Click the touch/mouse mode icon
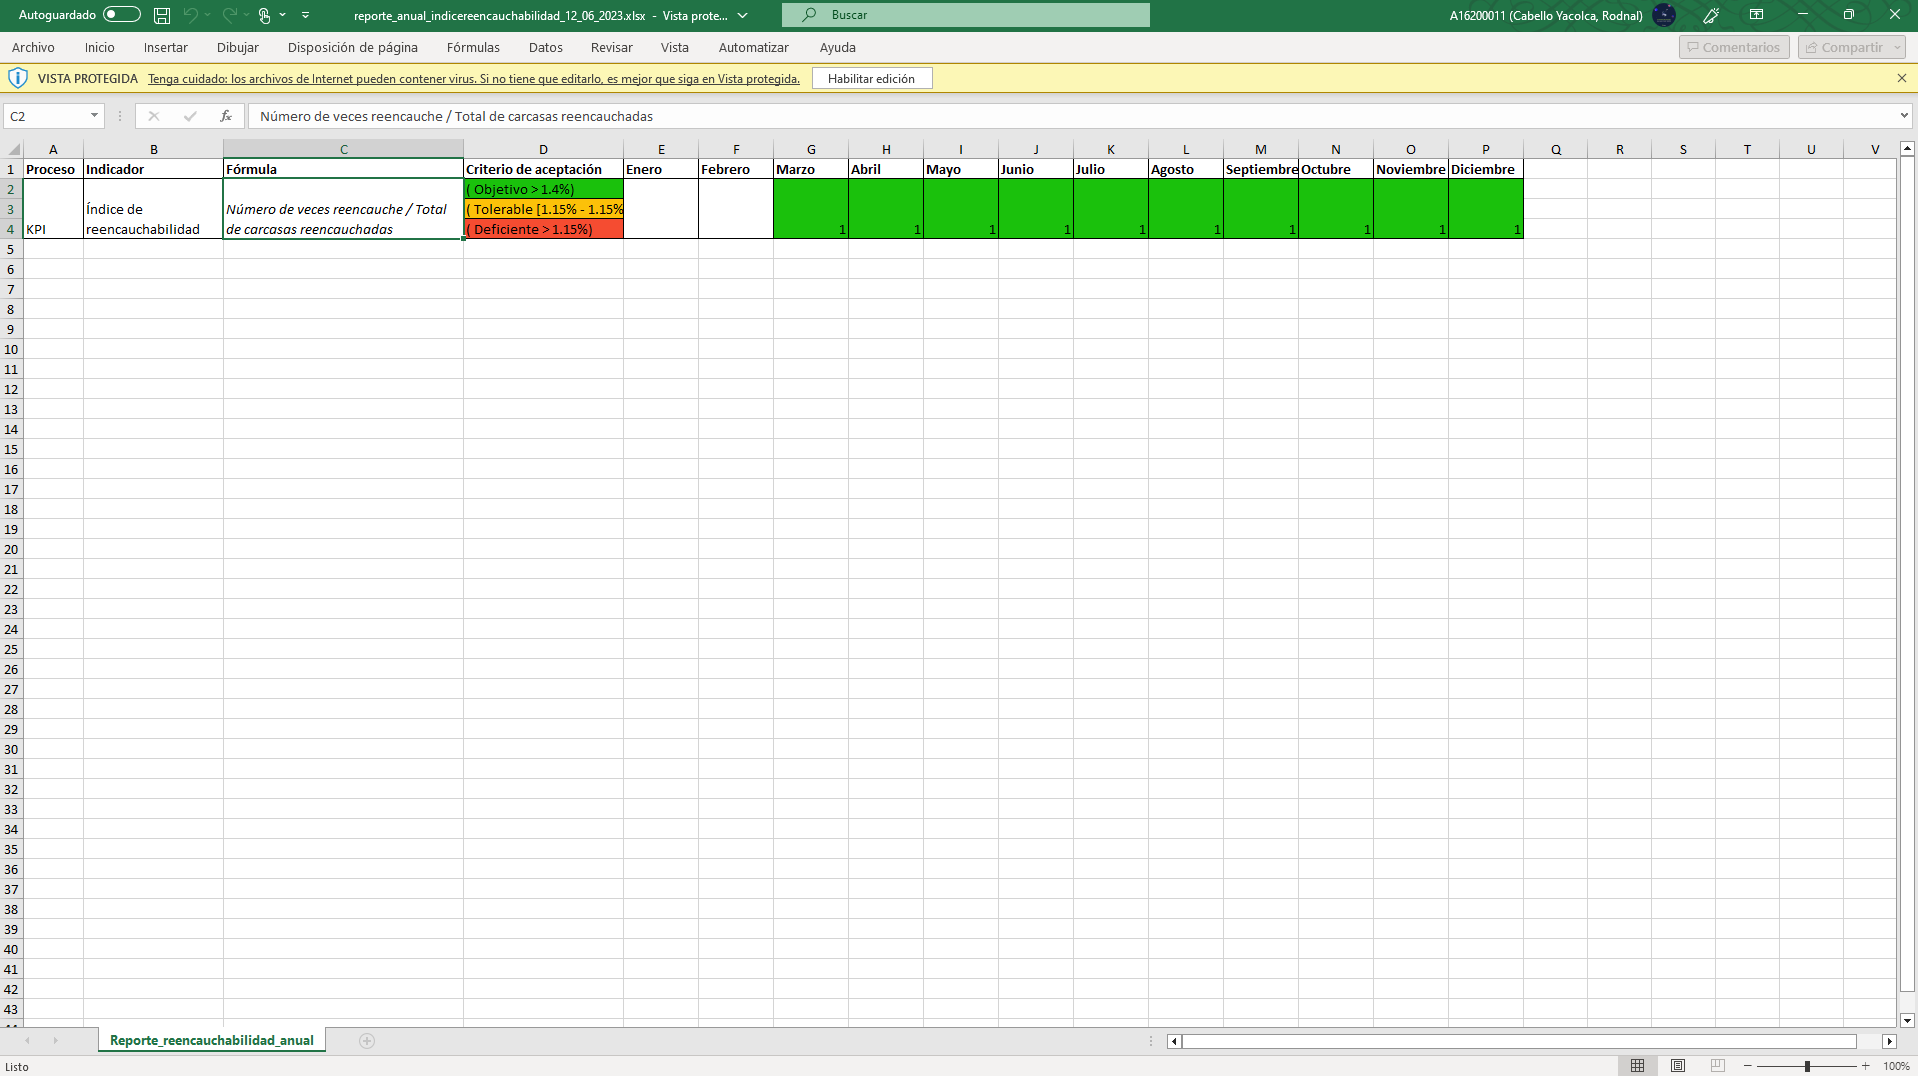 265,15
